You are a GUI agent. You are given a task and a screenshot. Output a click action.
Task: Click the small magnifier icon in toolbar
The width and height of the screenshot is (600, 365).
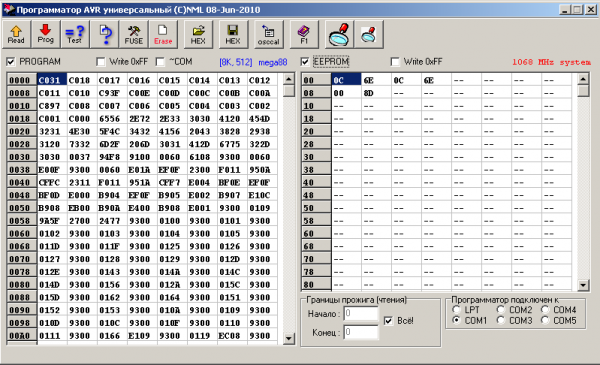(368, 34)
